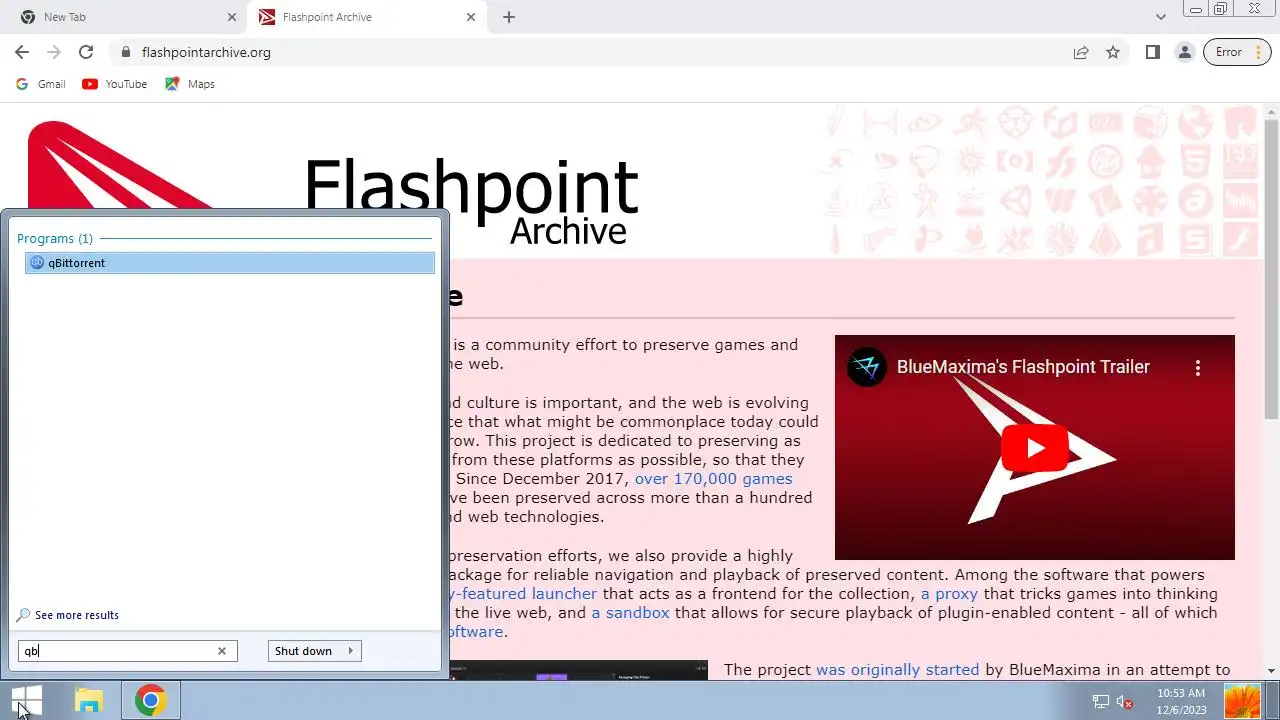Close the Flashpoint Archive tab
Viewport: 1280px width, 720px height.
(x=471, y=17)
